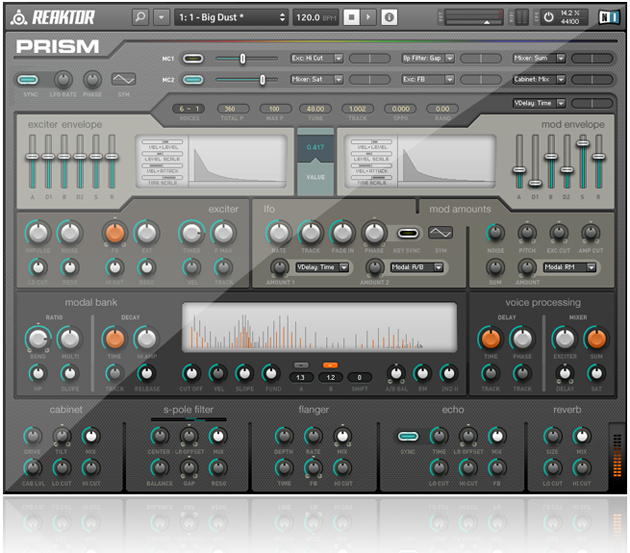This screenshot has width=630, height=553.
Task: Open the info icon in the toolbar
Action: pyautogui.click(x=389, y=17)
